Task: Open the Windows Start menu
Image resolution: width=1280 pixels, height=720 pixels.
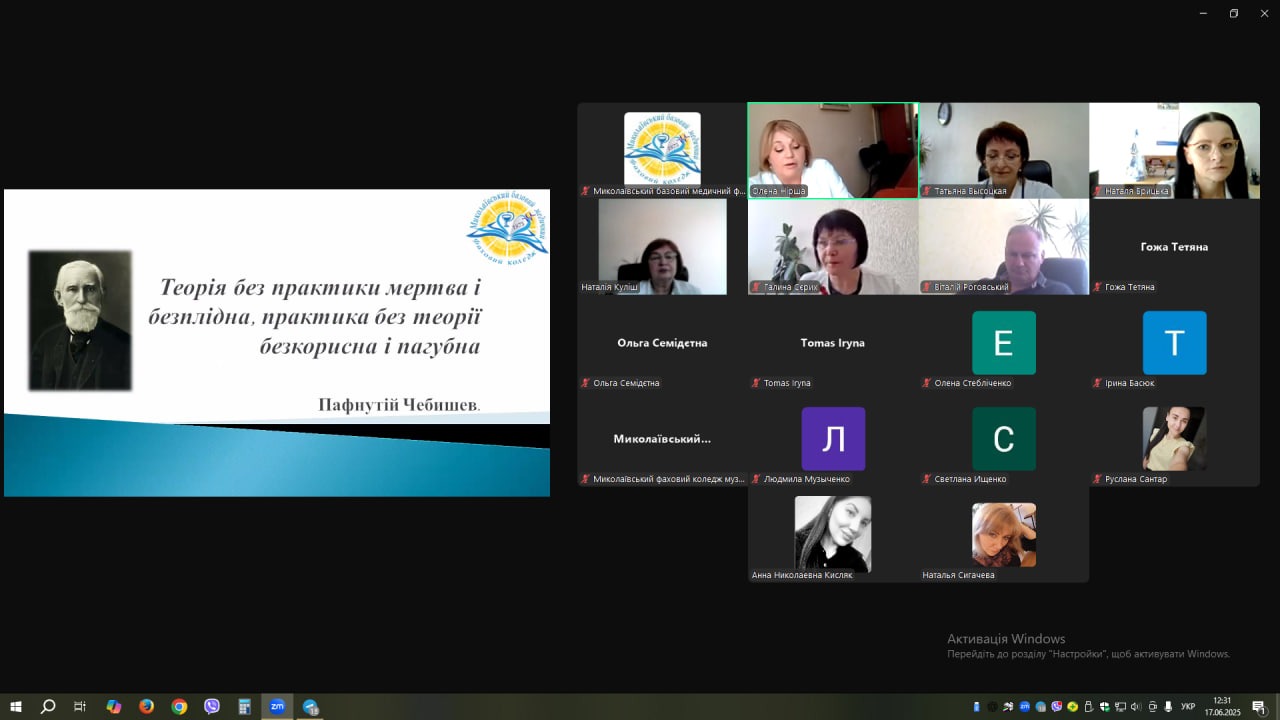Action: pyautogui.click(x=15, y=706)
